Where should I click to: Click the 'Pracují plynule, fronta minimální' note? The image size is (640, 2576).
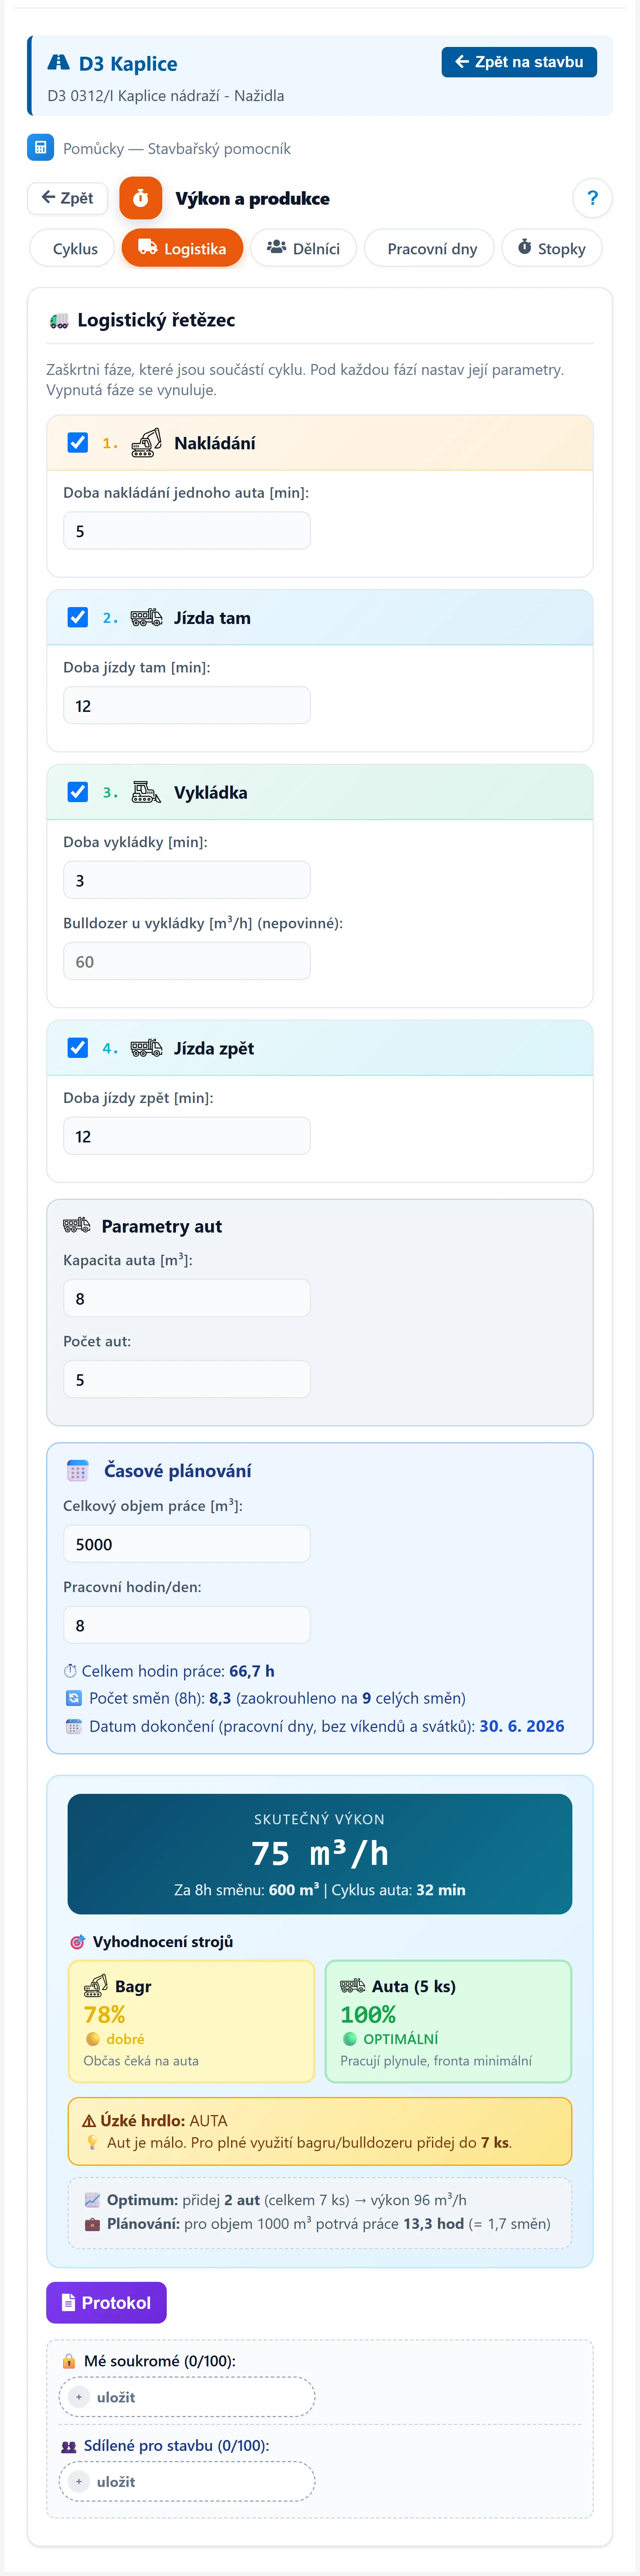click(436, 2061)
